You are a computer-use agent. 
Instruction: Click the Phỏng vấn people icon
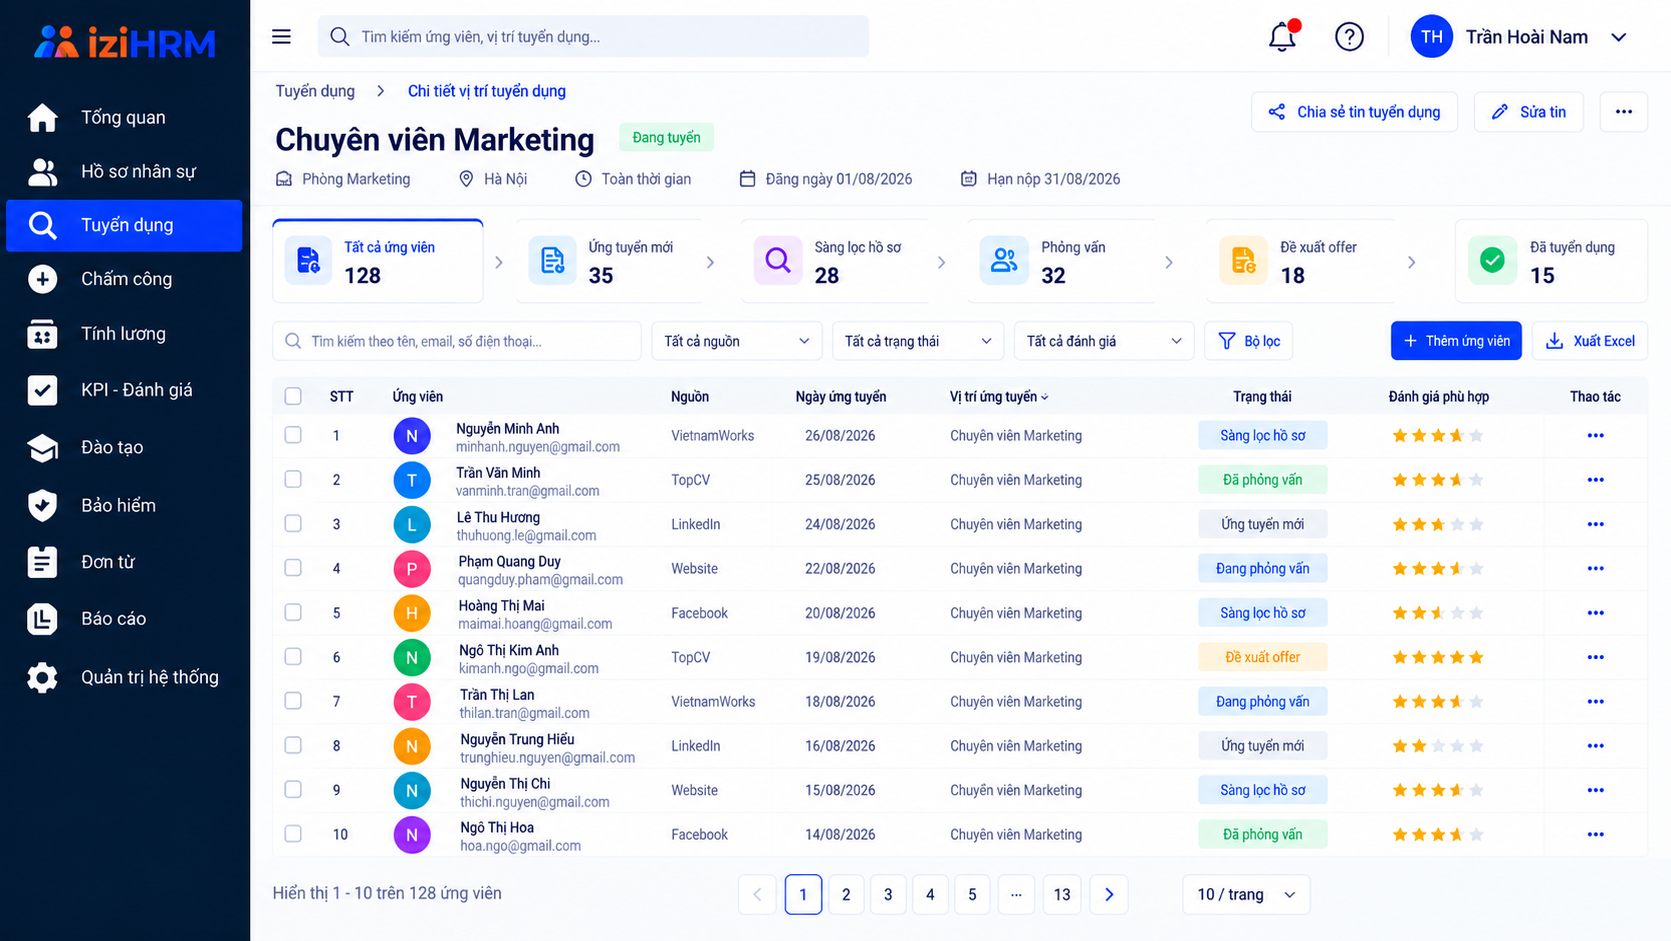pyautogui.click(x=1004, y=261)
